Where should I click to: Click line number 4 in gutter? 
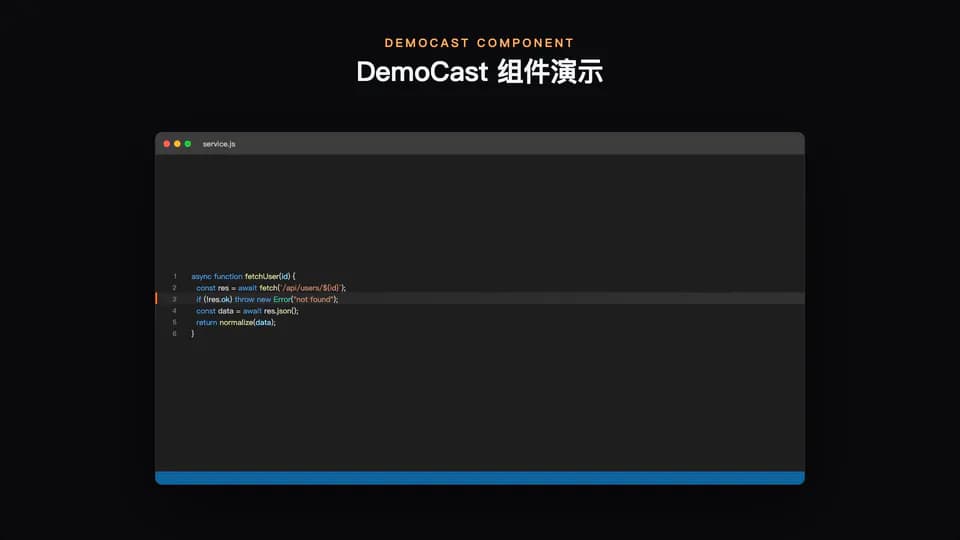pyautogui.click(x=174, y=311)
